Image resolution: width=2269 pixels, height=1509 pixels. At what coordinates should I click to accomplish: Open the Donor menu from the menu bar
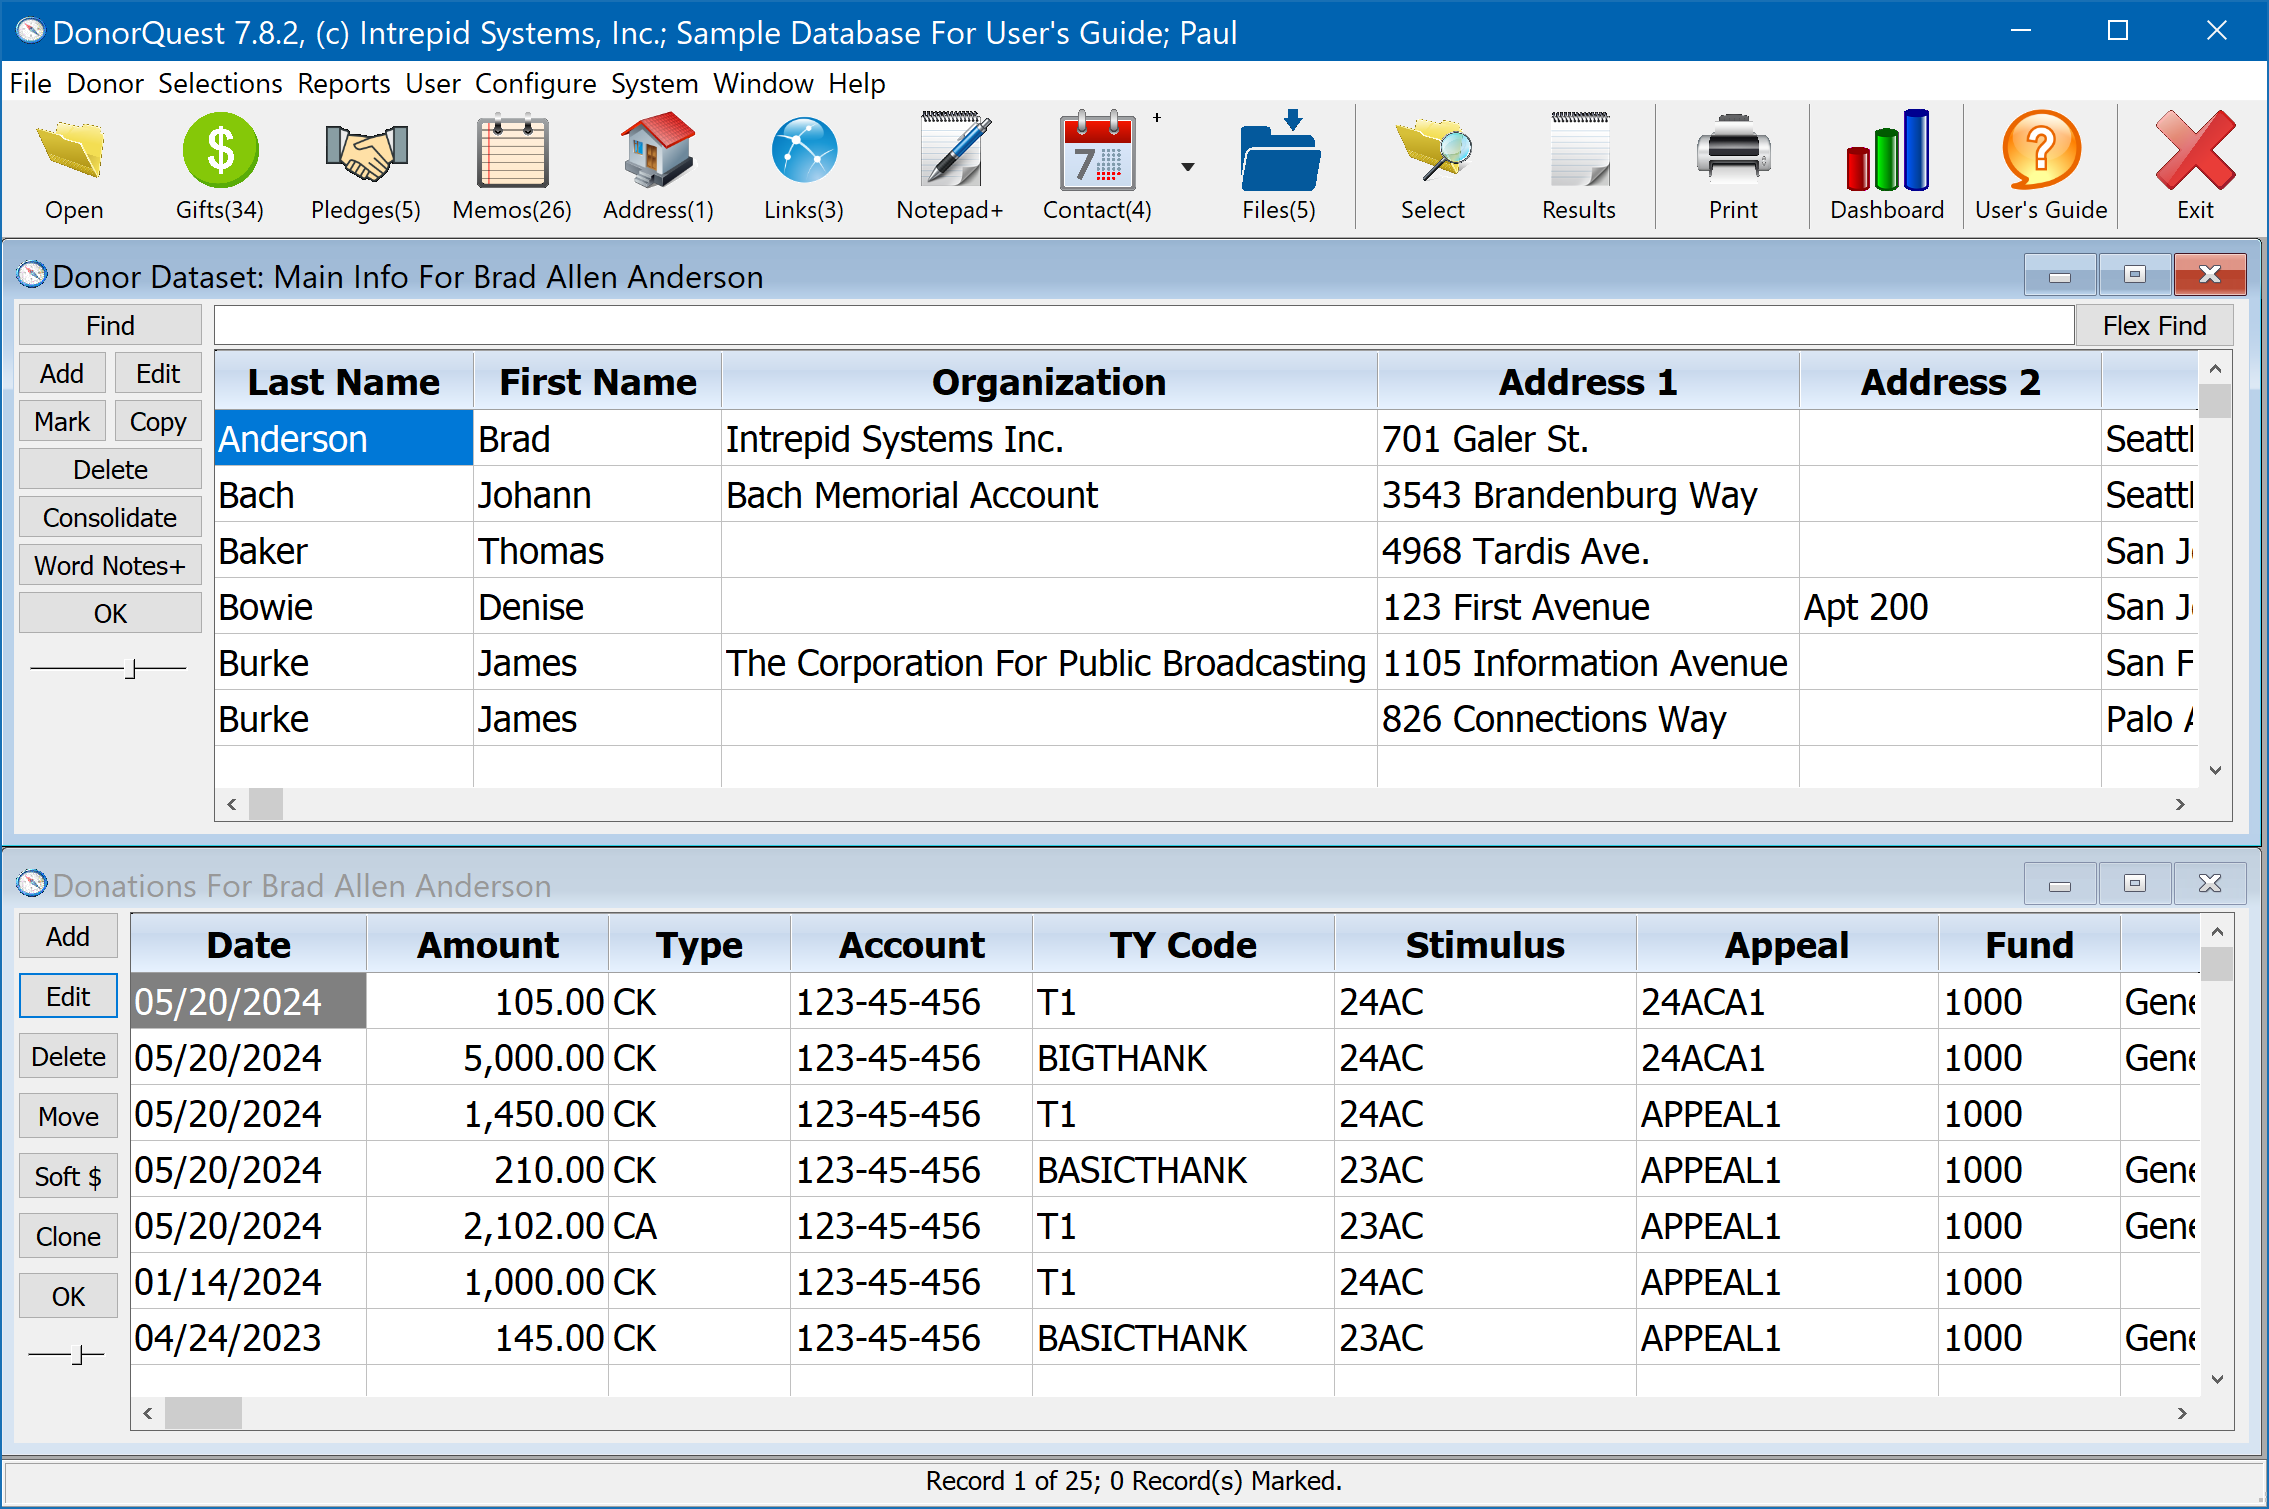[103, 81]
